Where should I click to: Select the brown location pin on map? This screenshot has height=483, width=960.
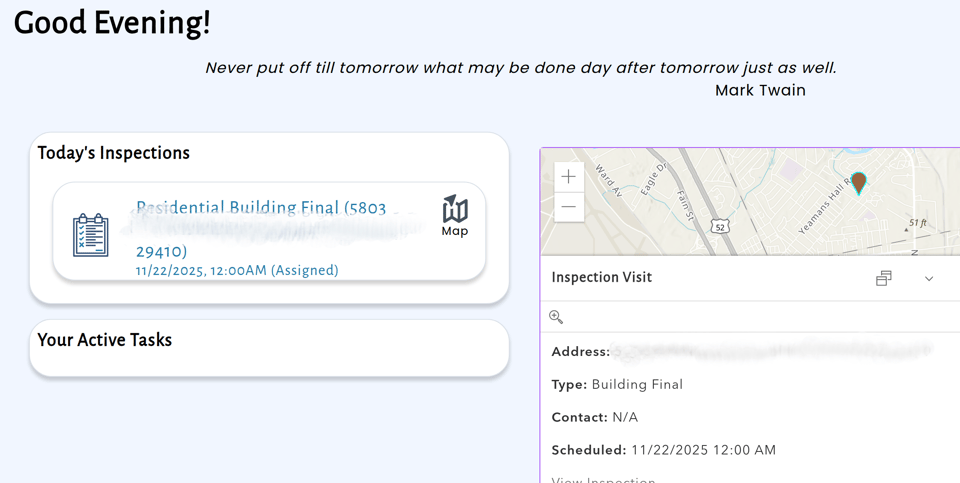pyautogui.click(x=859, y=183)
